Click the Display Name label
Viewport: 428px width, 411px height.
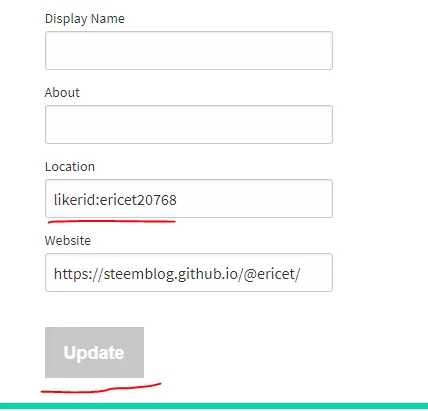85,19
